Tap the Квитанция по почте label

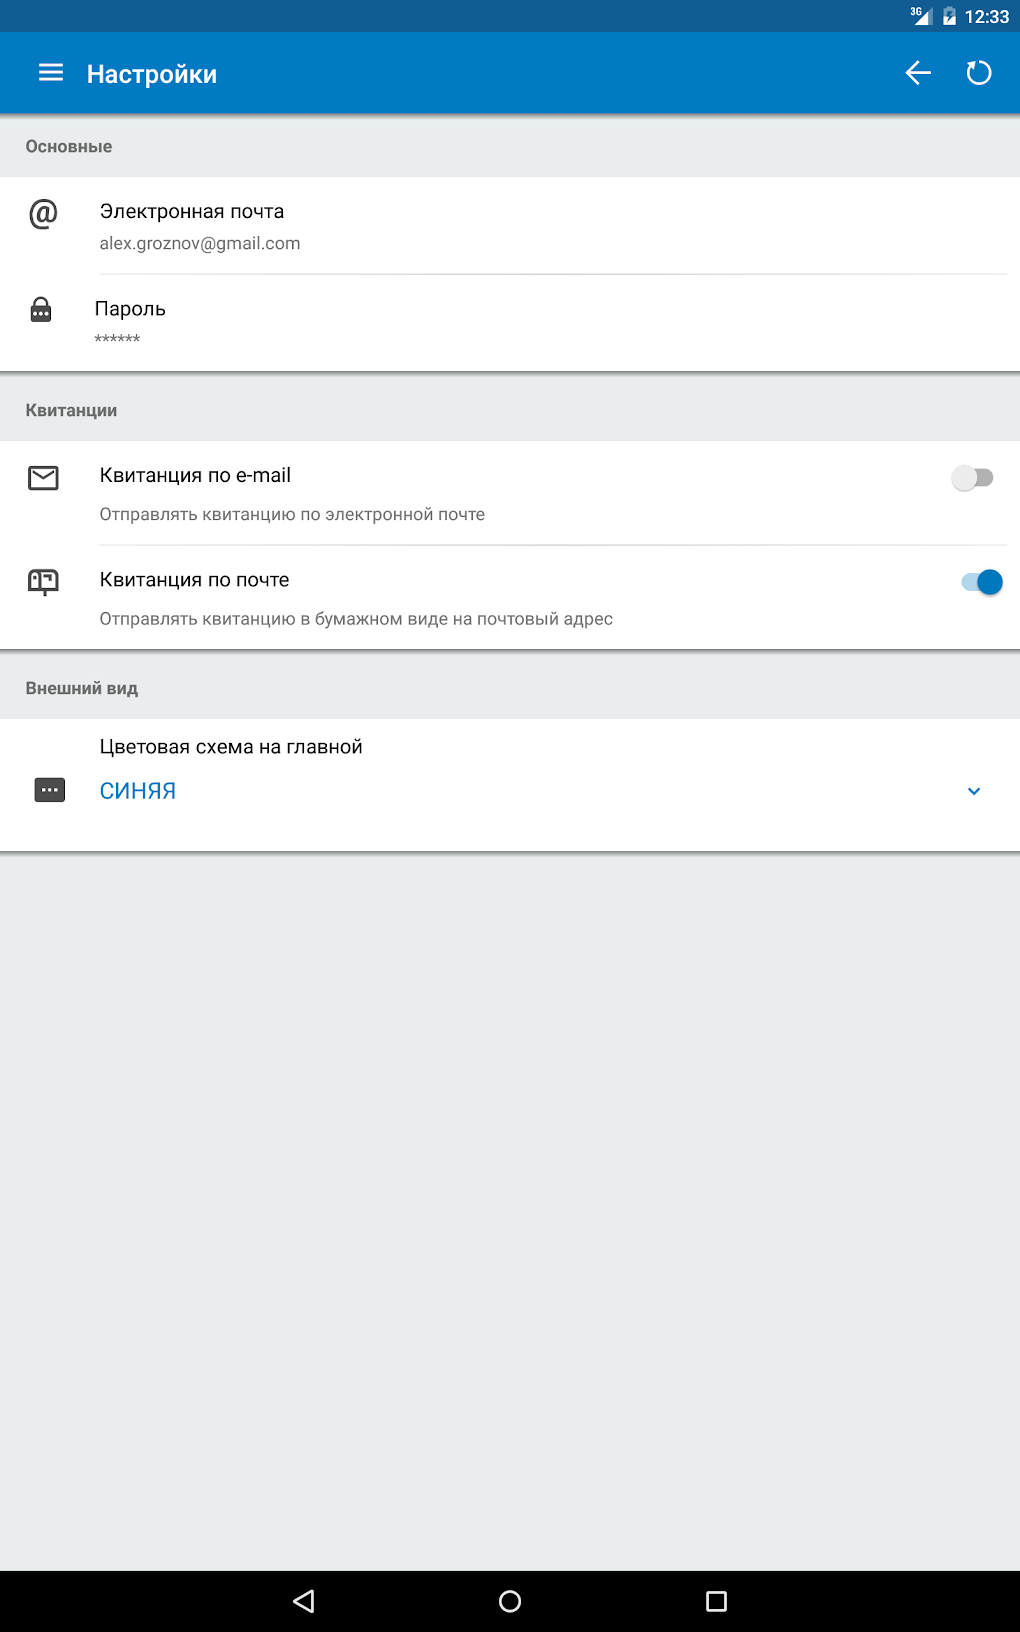(195, 580)
